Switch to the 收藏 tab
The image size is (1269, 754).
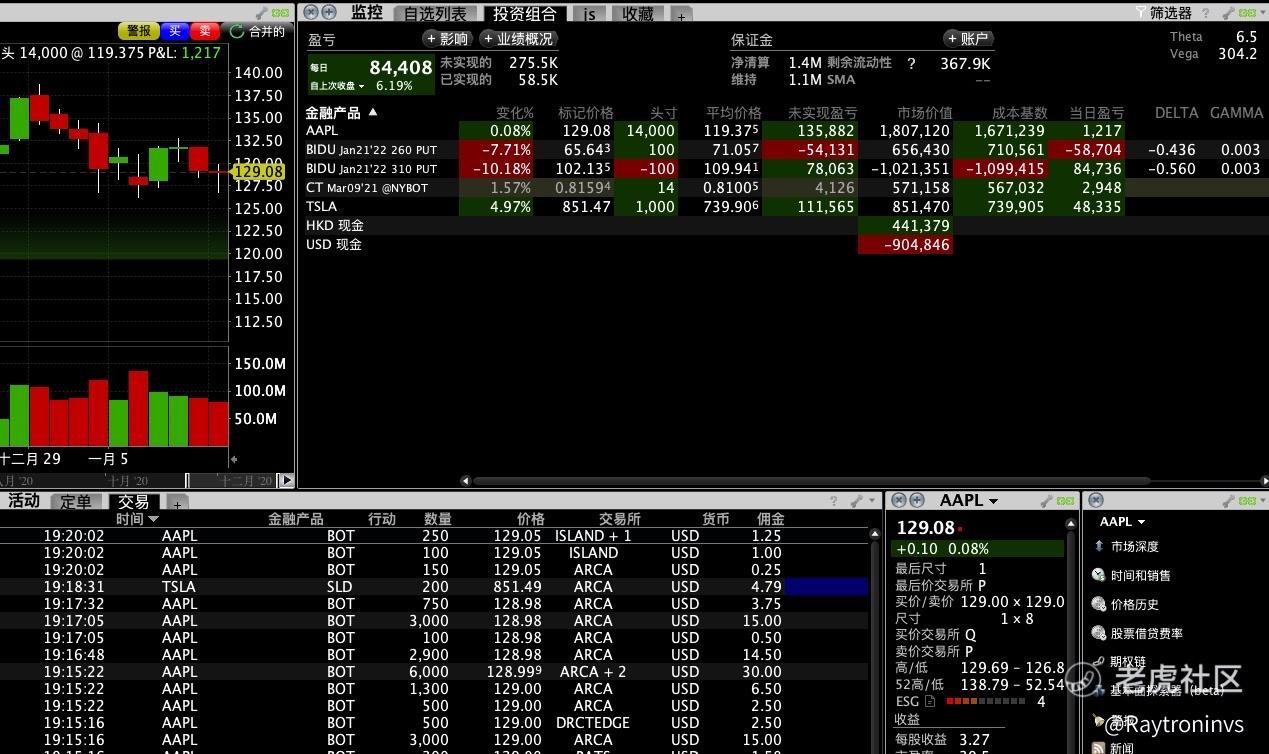[x=638, y=14]
